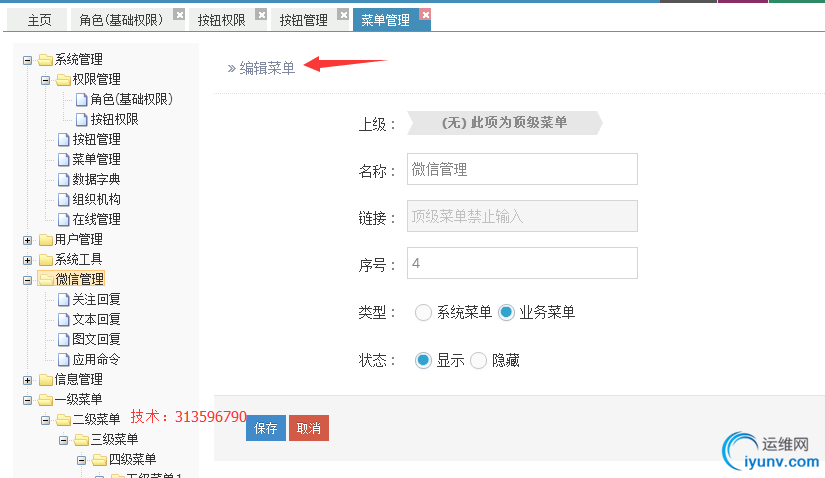Select 文本回复 tree item
825x478 pixels.
tap(96, 320)
